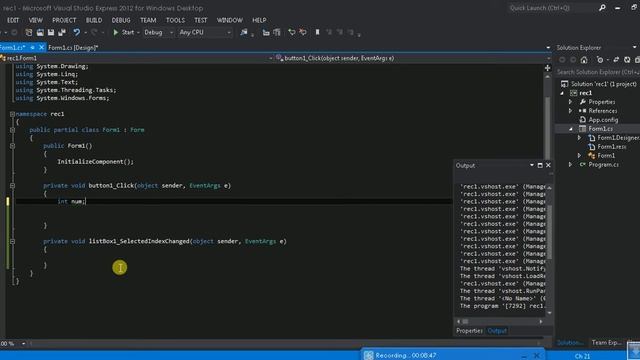Click the Search Solution Explorer field
The height and width of the screenshot is (360, 640).
(x=598, y=72)
